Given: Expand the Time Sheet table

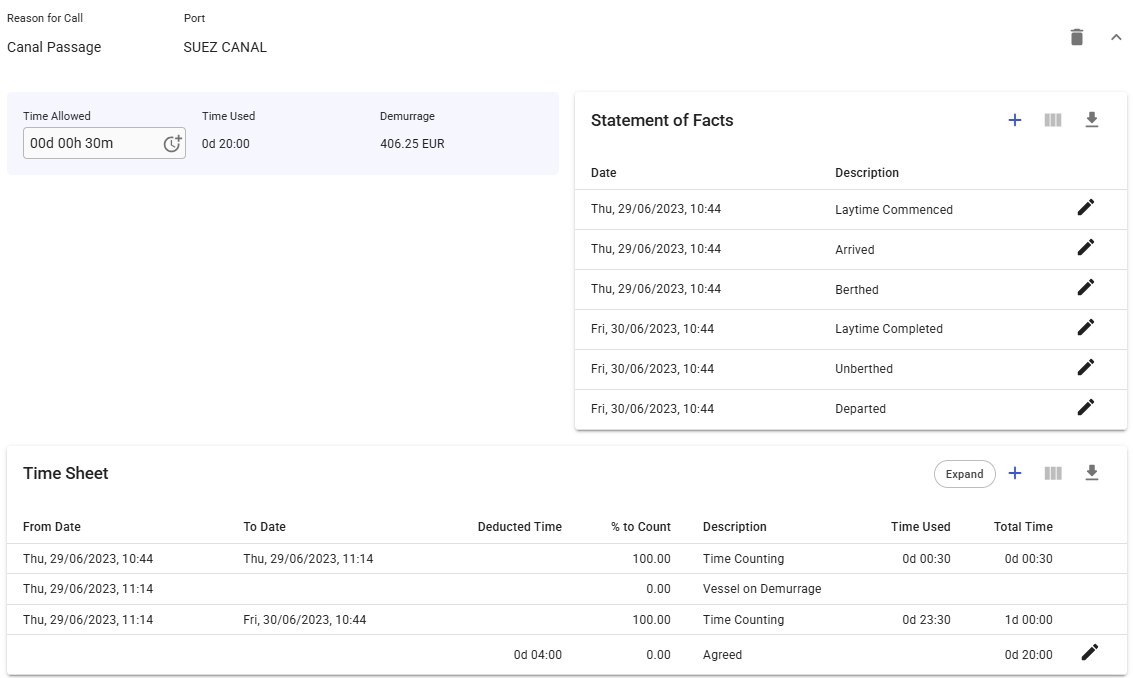Looking at the screenshot, I should click(964, 474).
